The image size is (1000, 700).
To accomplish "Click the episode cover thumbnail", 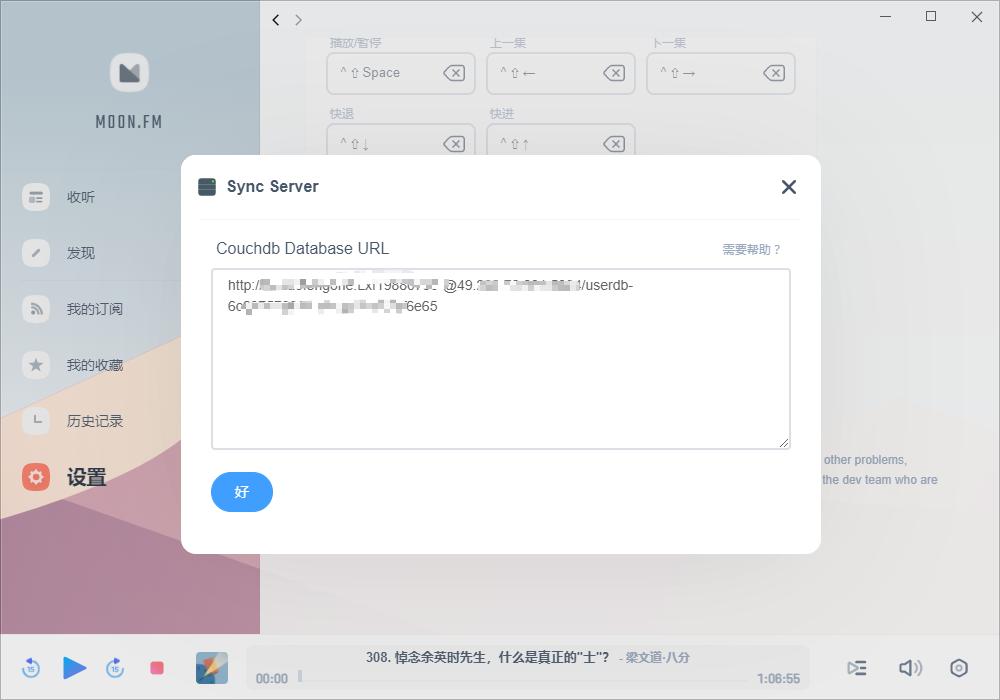I will click(x=212, y=668).
